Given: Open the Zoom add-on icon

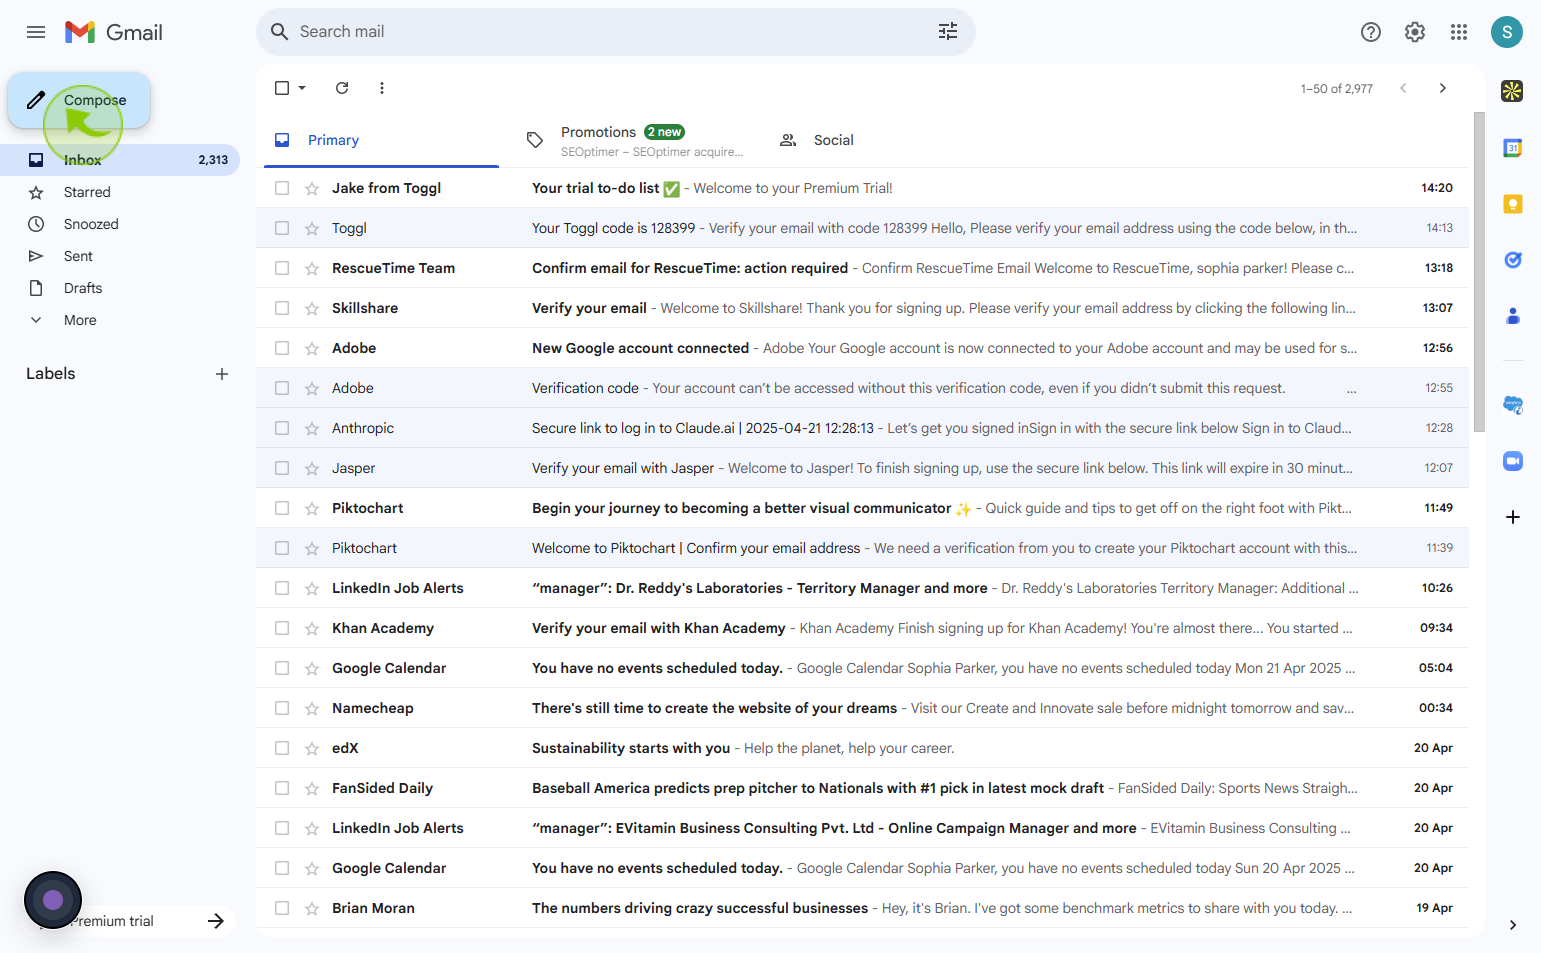Looking at the screenshot, I should [x=1513, y=461].
